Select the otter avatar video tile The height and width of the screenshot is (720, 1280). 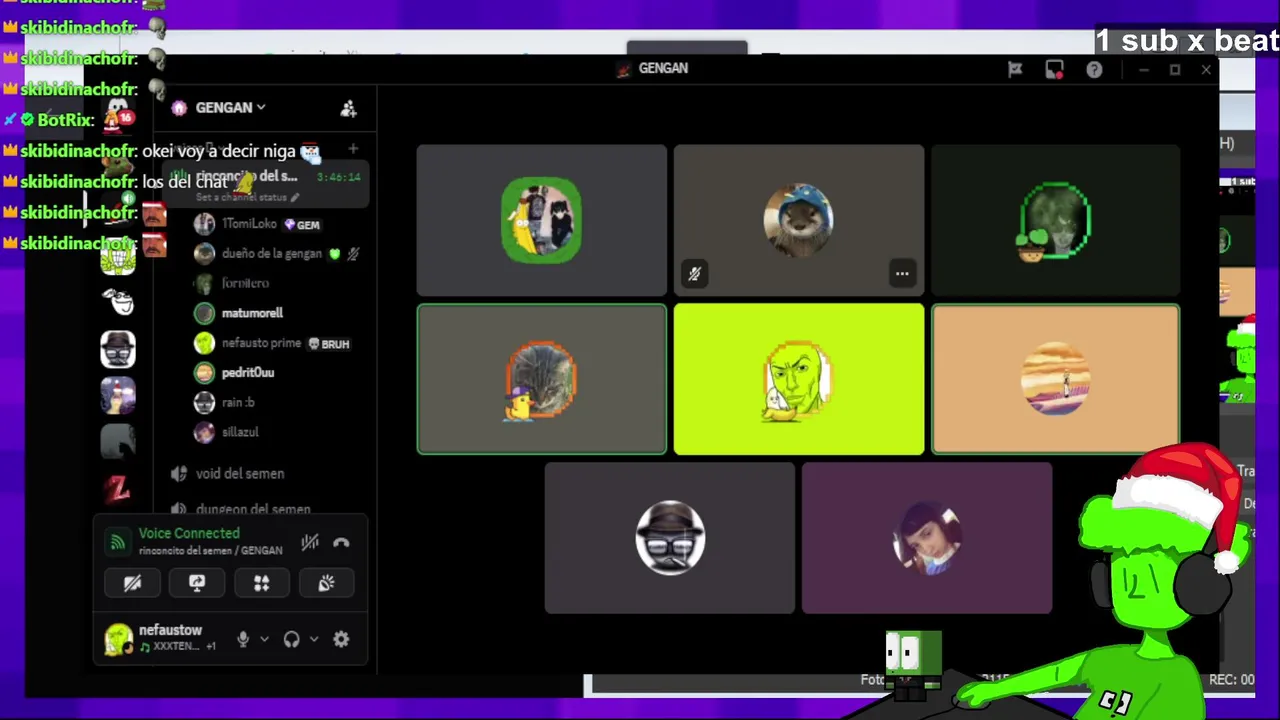(799, 220)
